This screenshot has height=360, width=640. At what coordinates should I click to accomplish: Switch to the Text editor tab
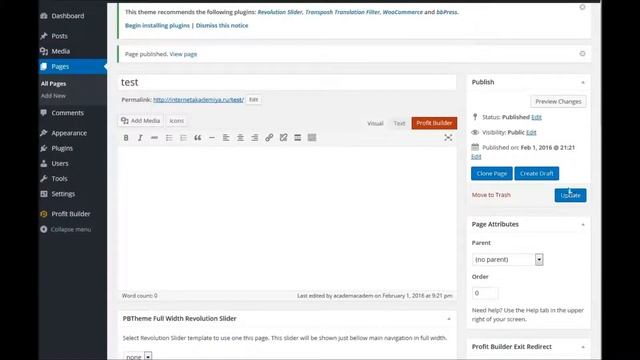(399, 123)
